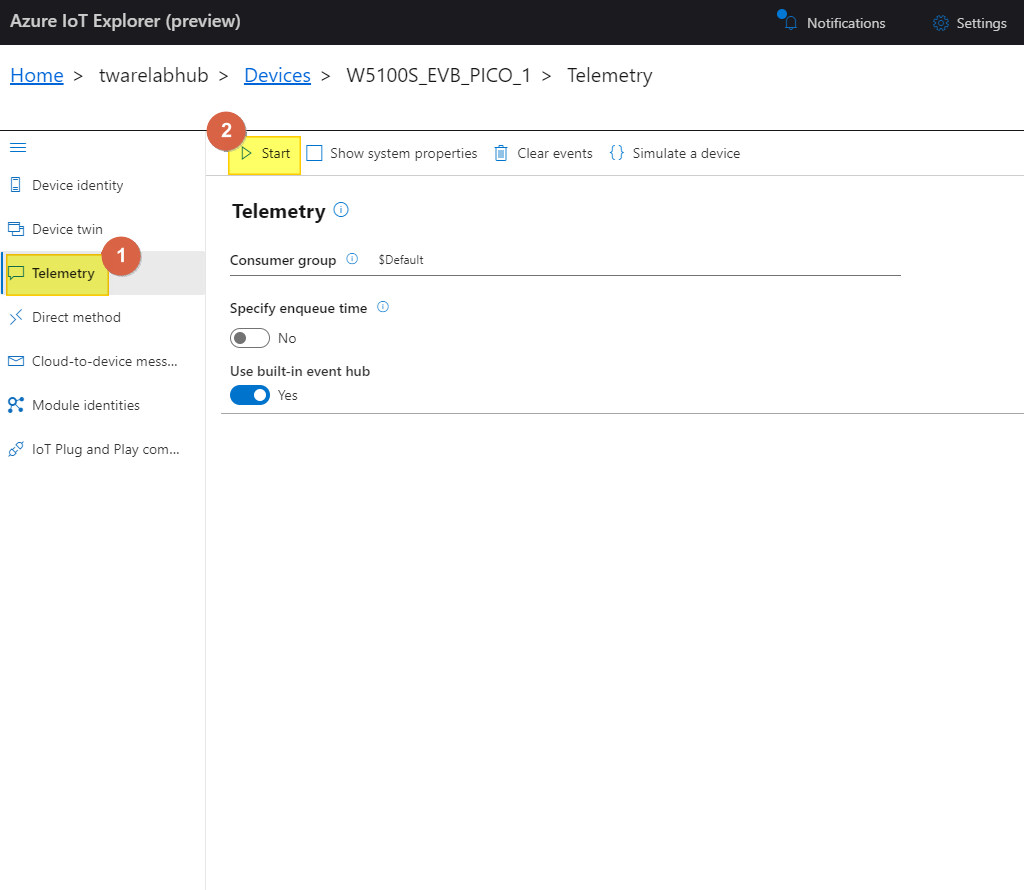This screenshot has width=1024, height=890.
Task: Open Module identities page
Action: pyautogui.click(x=103, y=405)
